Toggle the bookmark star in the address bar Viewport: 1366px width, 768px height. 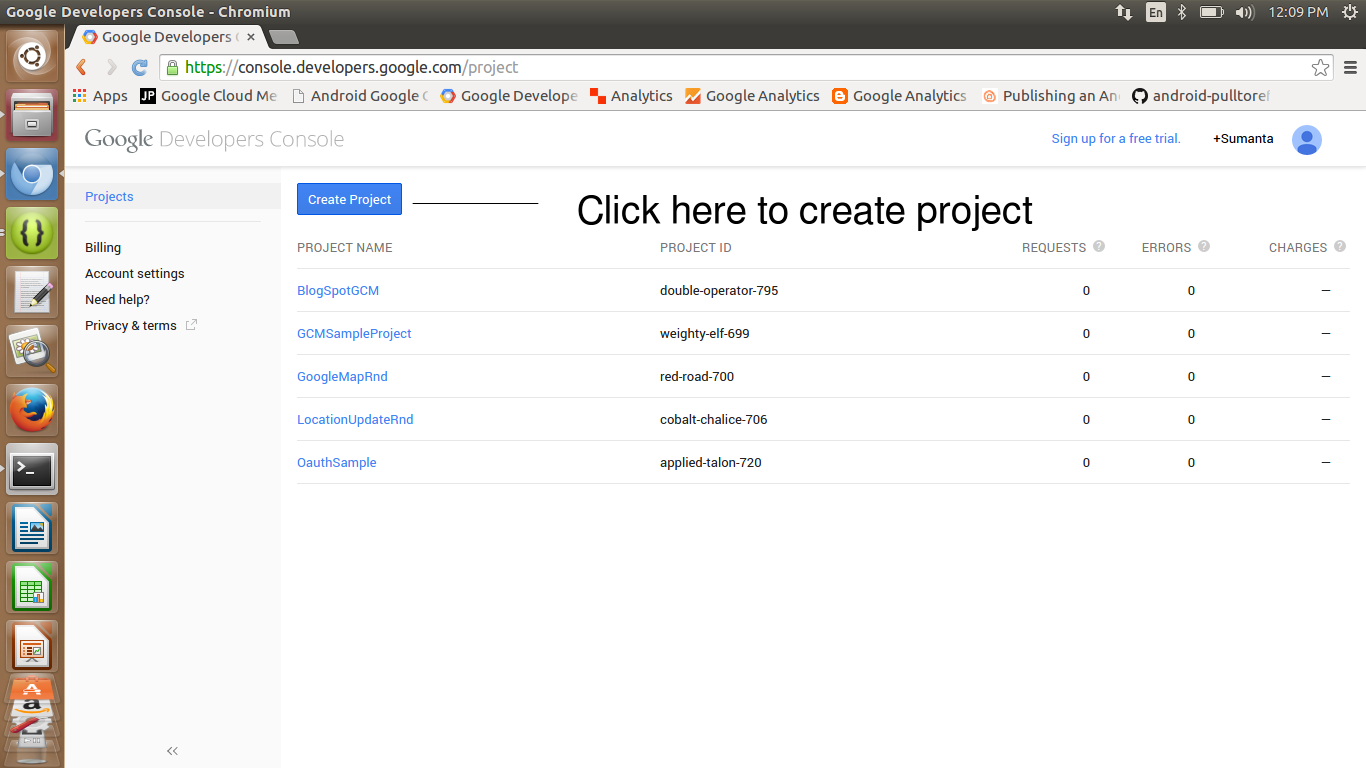pos(1320,67)
